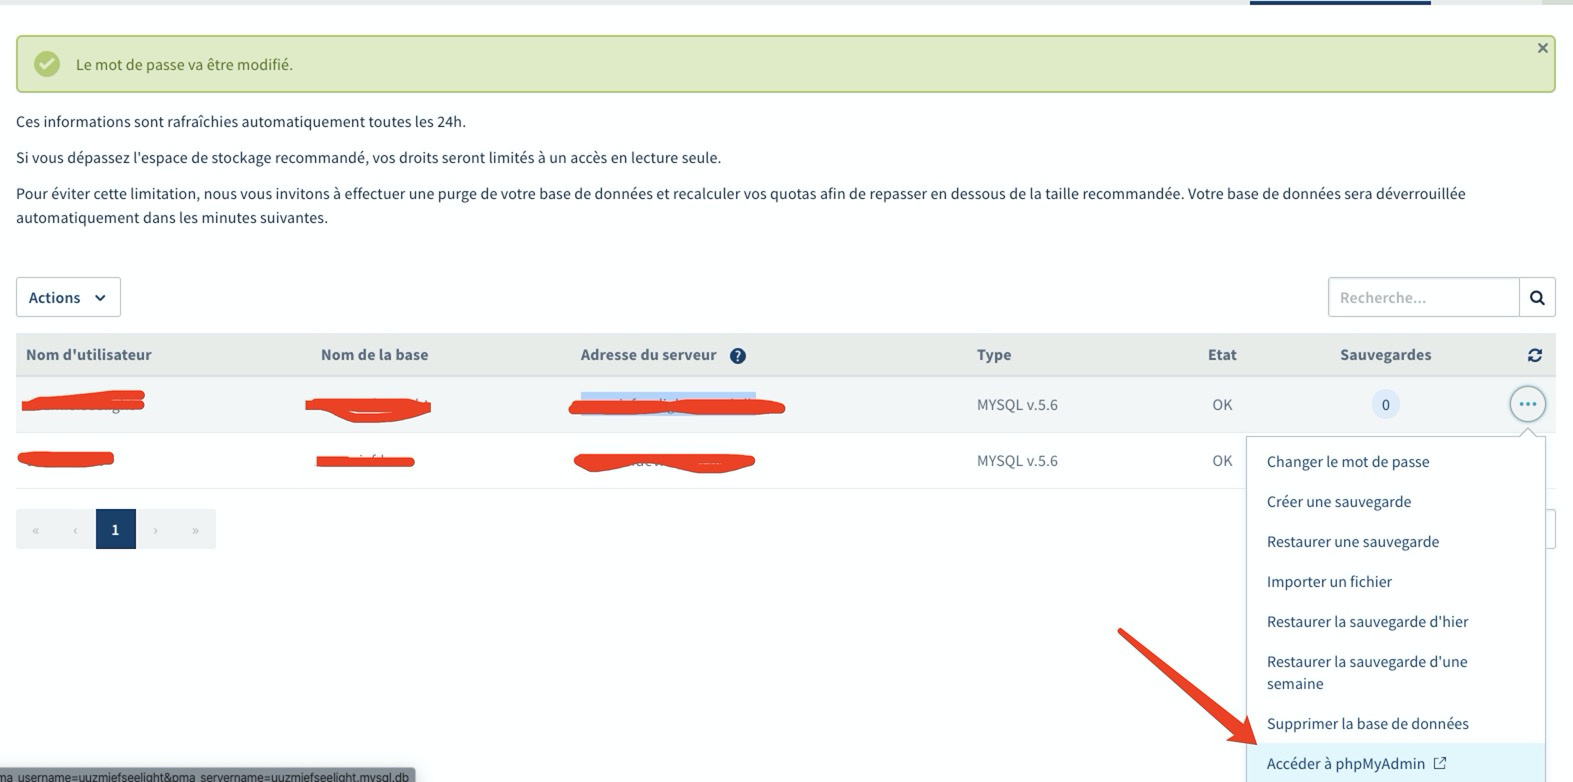
Task: Close the green password notification banner
Action: point(1542,48)
